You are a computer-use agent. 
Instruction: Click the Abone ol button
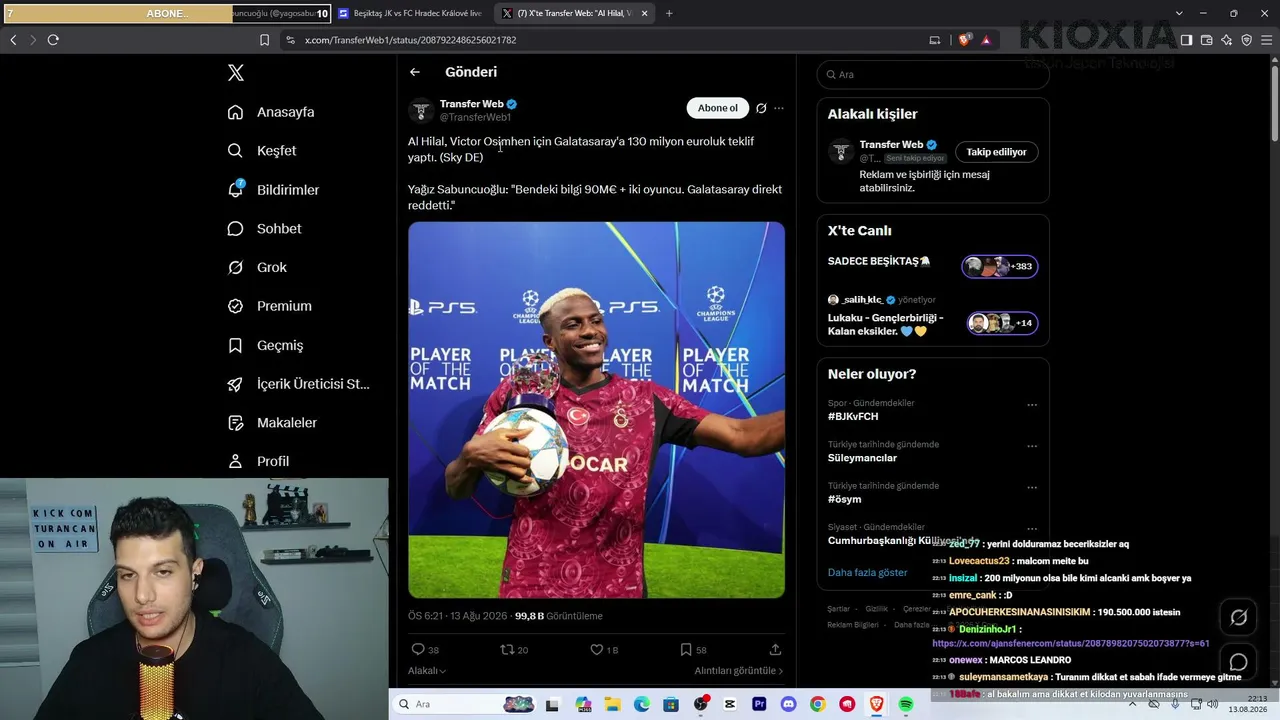[717, 108]
